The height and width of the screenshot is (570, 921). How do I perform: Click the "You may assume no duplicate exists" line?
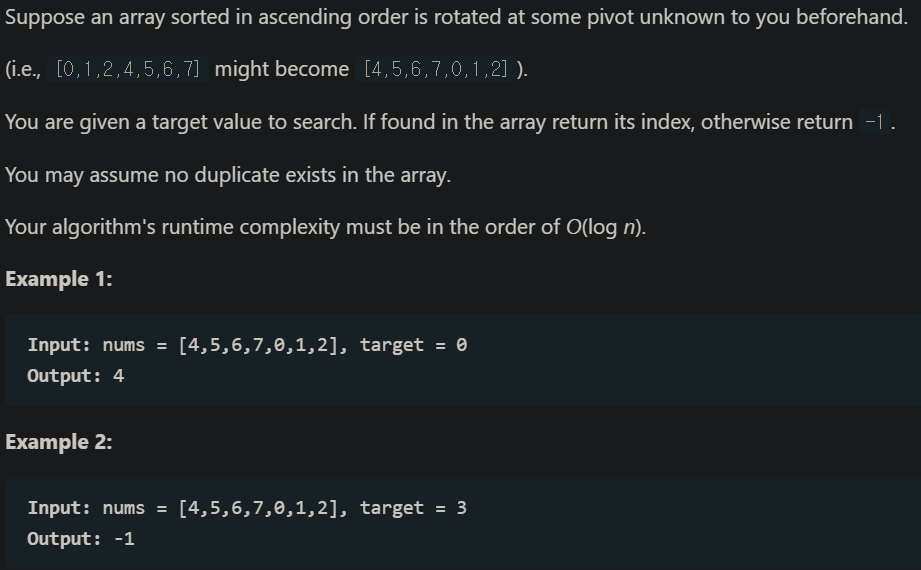(x=228, y=174)
